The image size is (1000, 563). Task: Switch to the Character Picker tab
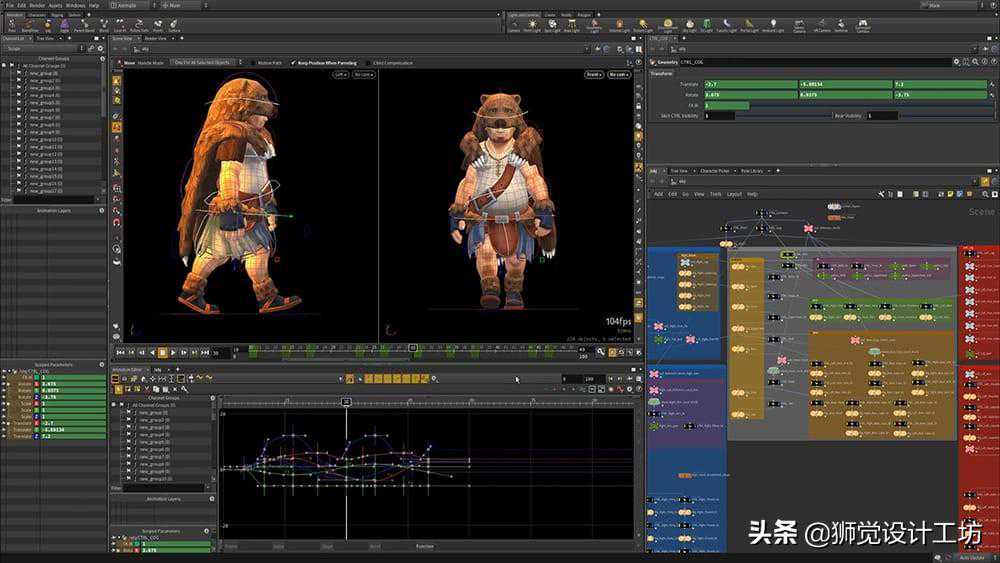[716, 171]
